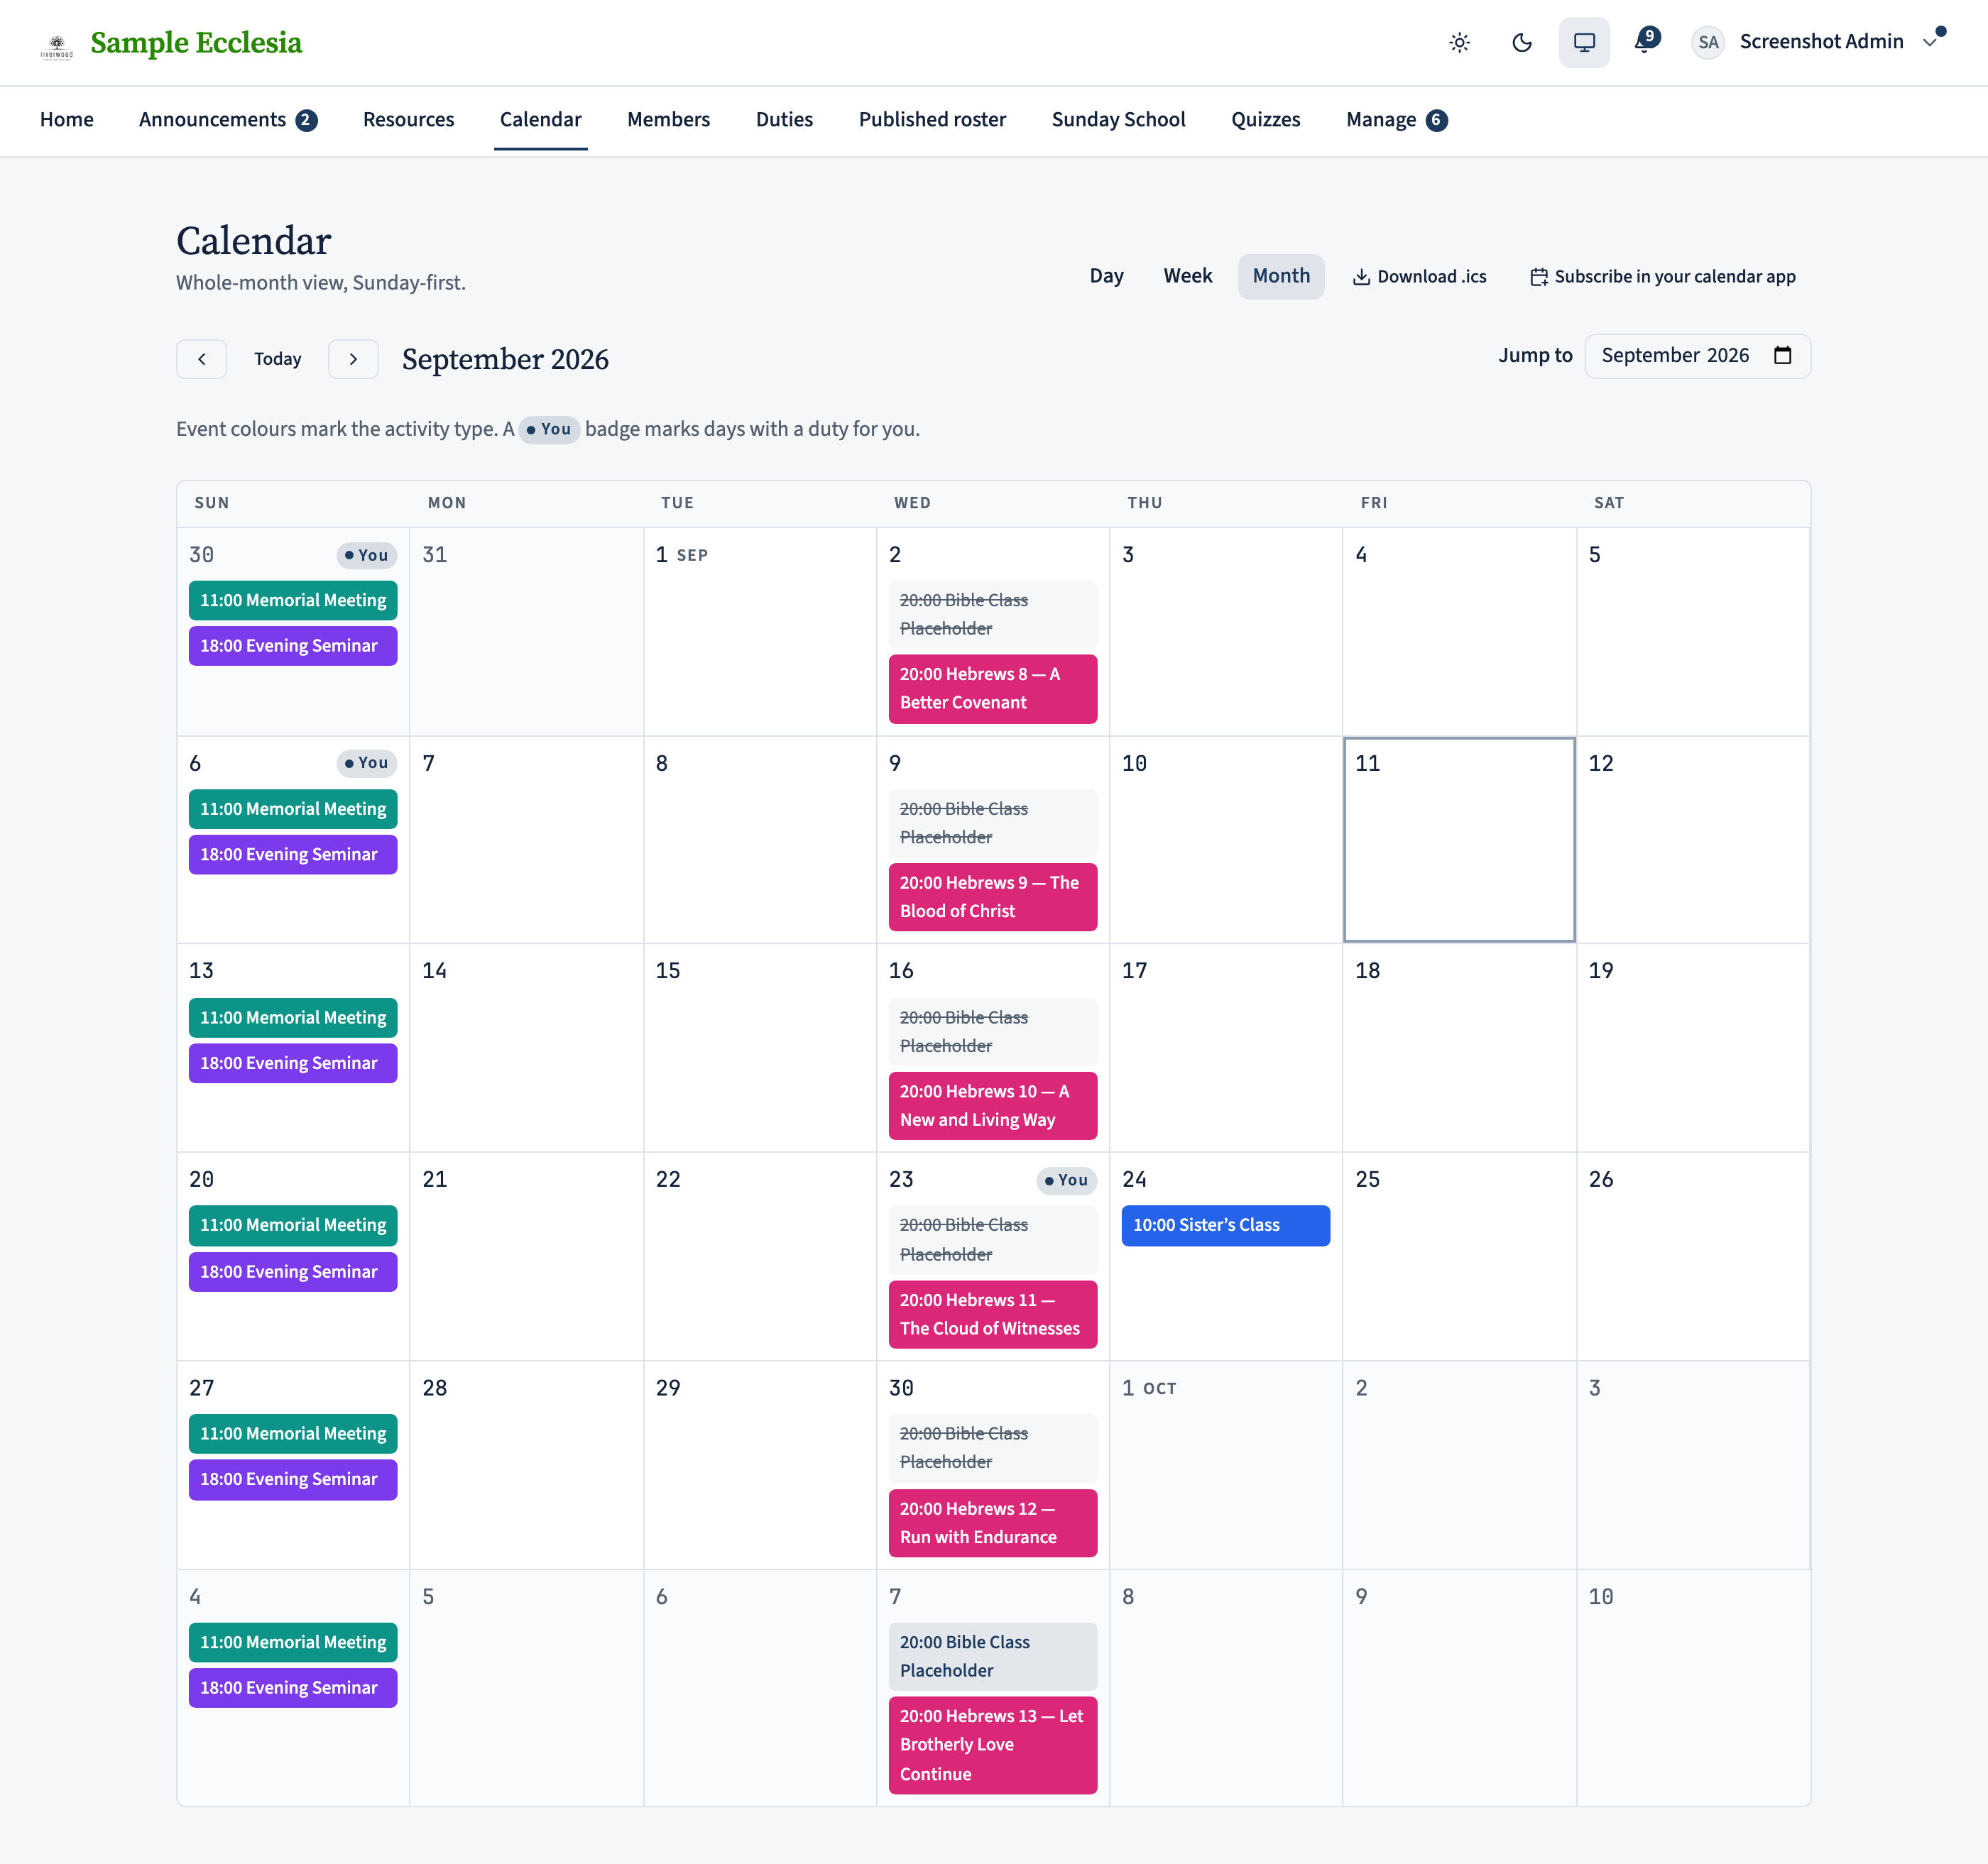Open Memorial Meeting event on the 27th
This screenshot has height=1864, width=1988.
click(x=293, y=1433)
